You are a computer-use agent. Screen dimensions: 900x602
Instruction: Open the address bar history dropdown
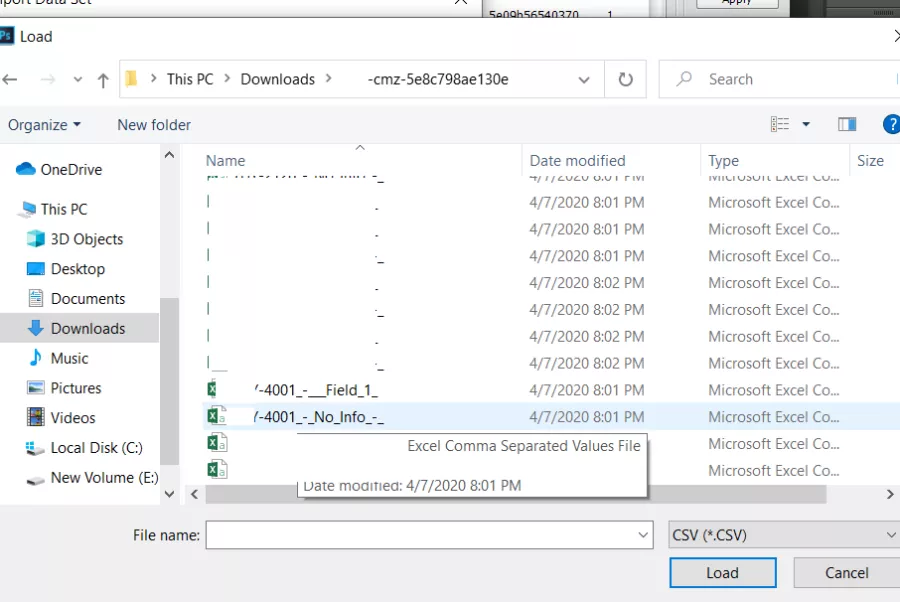point(584,80)
